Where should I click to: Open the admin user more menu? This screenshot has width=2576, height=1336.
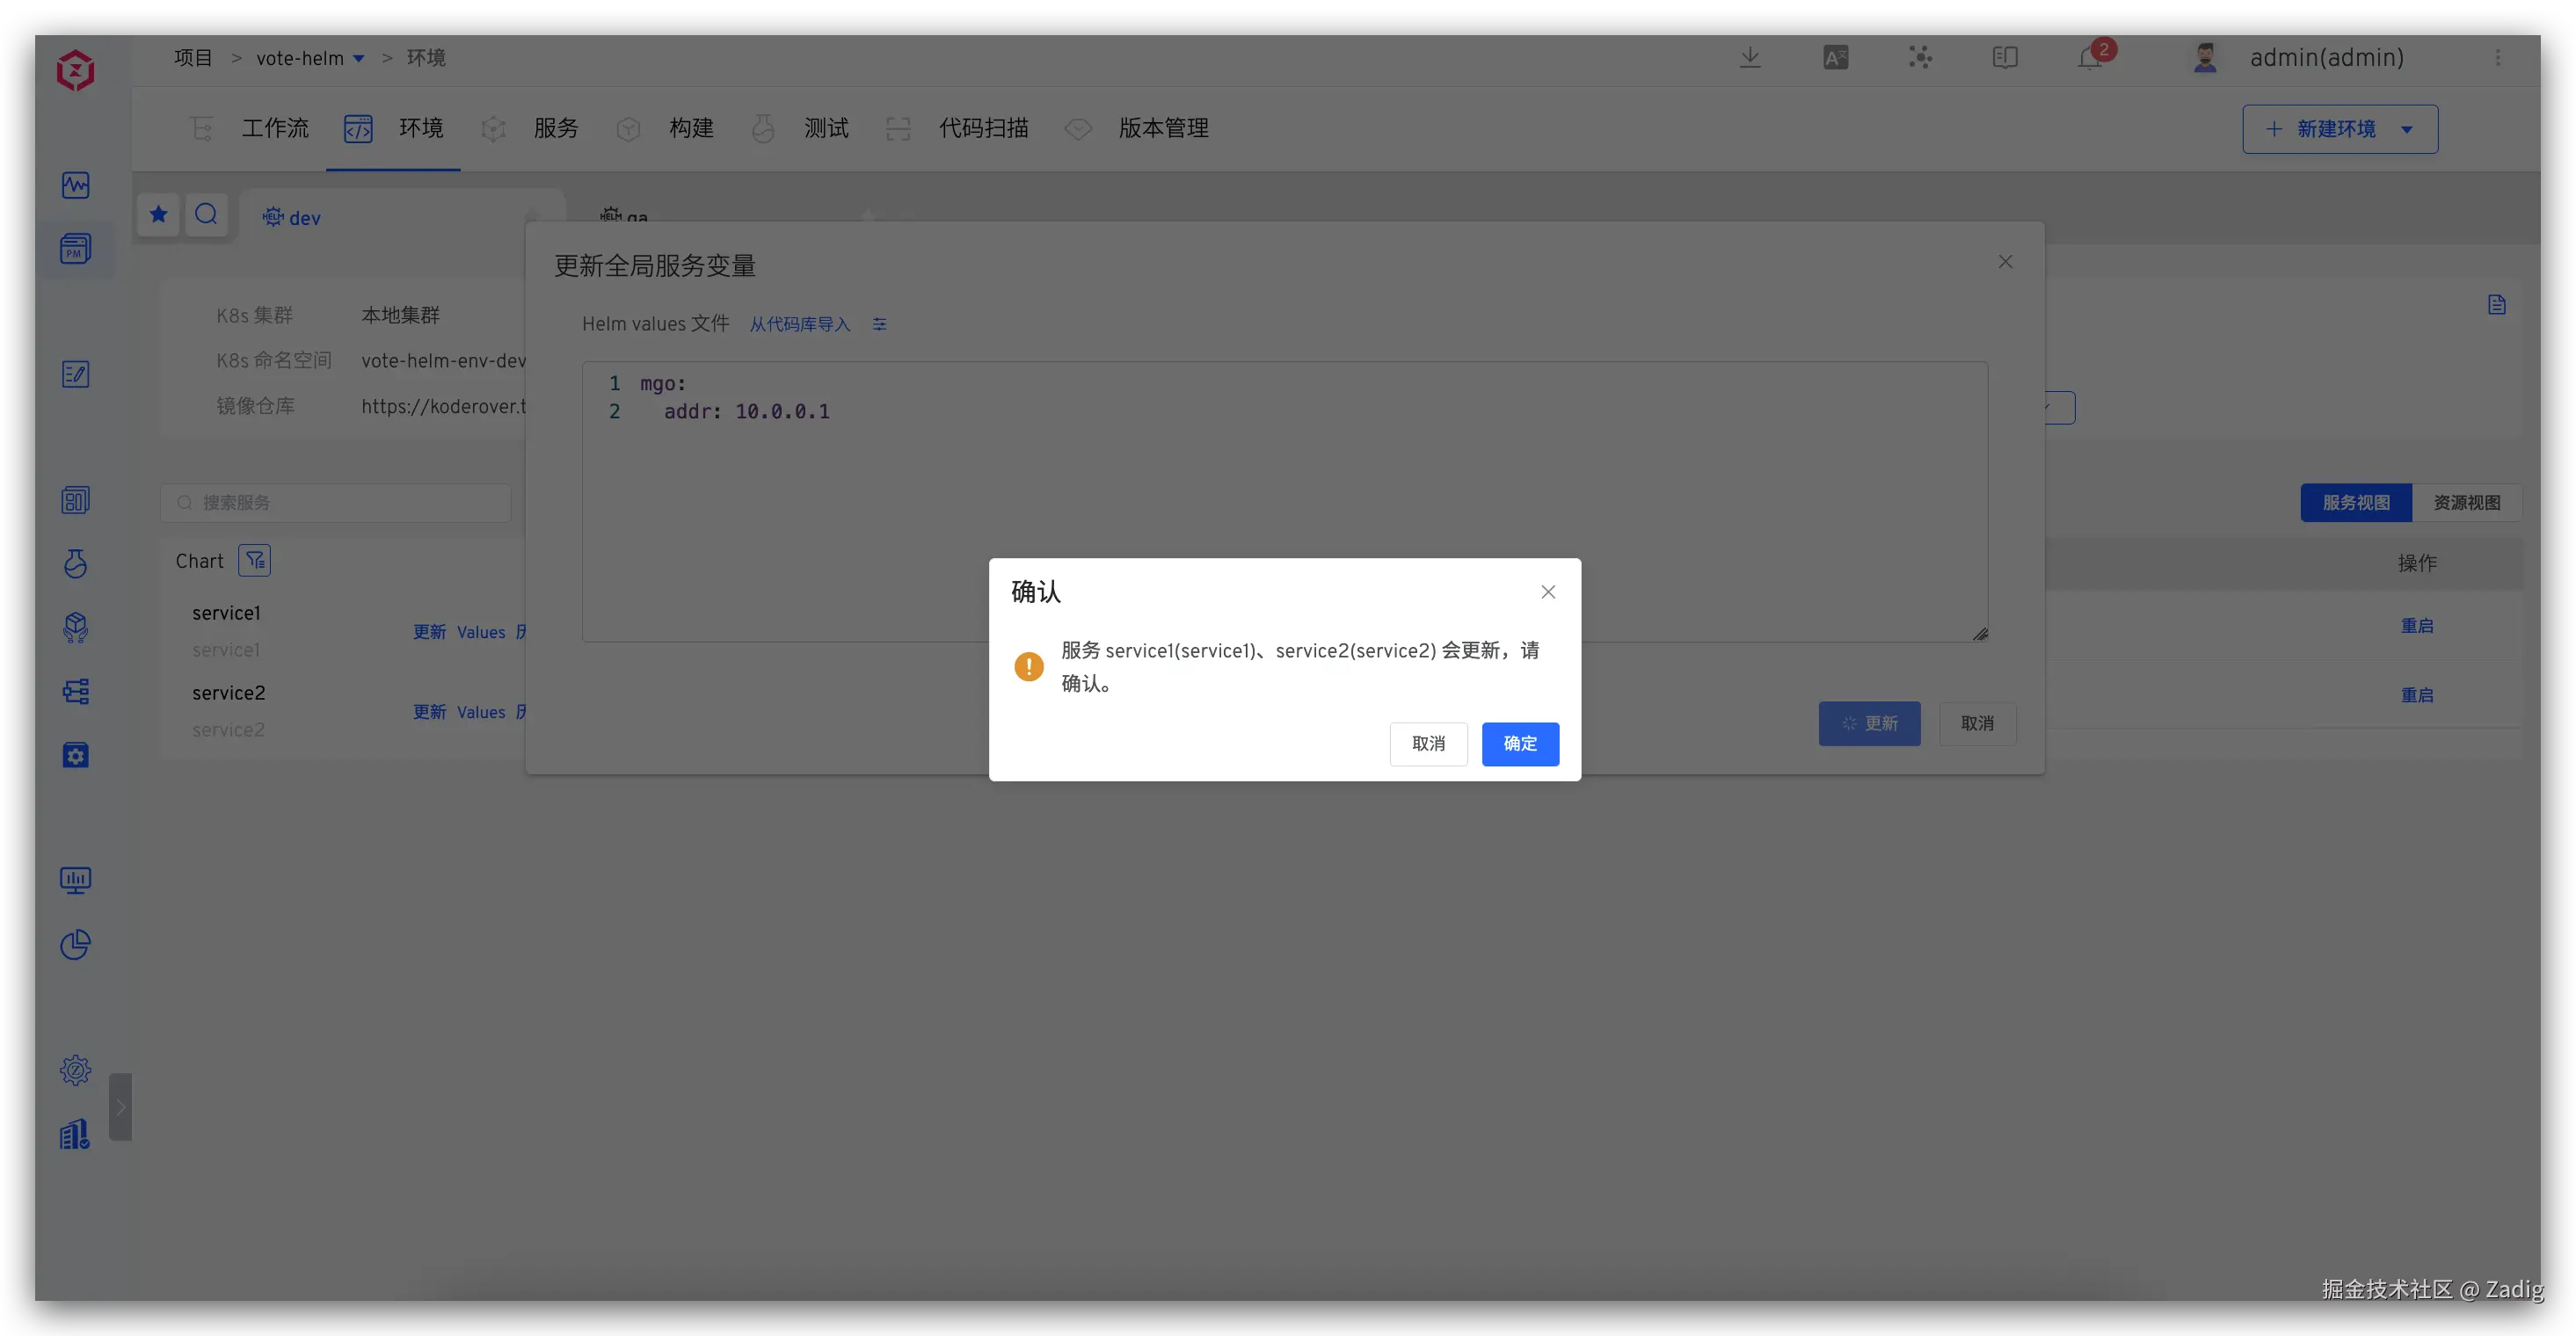[x=2497, y=58]
